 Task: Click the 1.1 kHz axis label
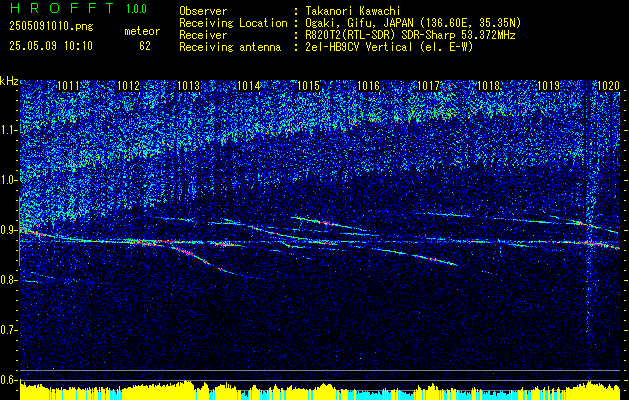click(x=9, y=130)
